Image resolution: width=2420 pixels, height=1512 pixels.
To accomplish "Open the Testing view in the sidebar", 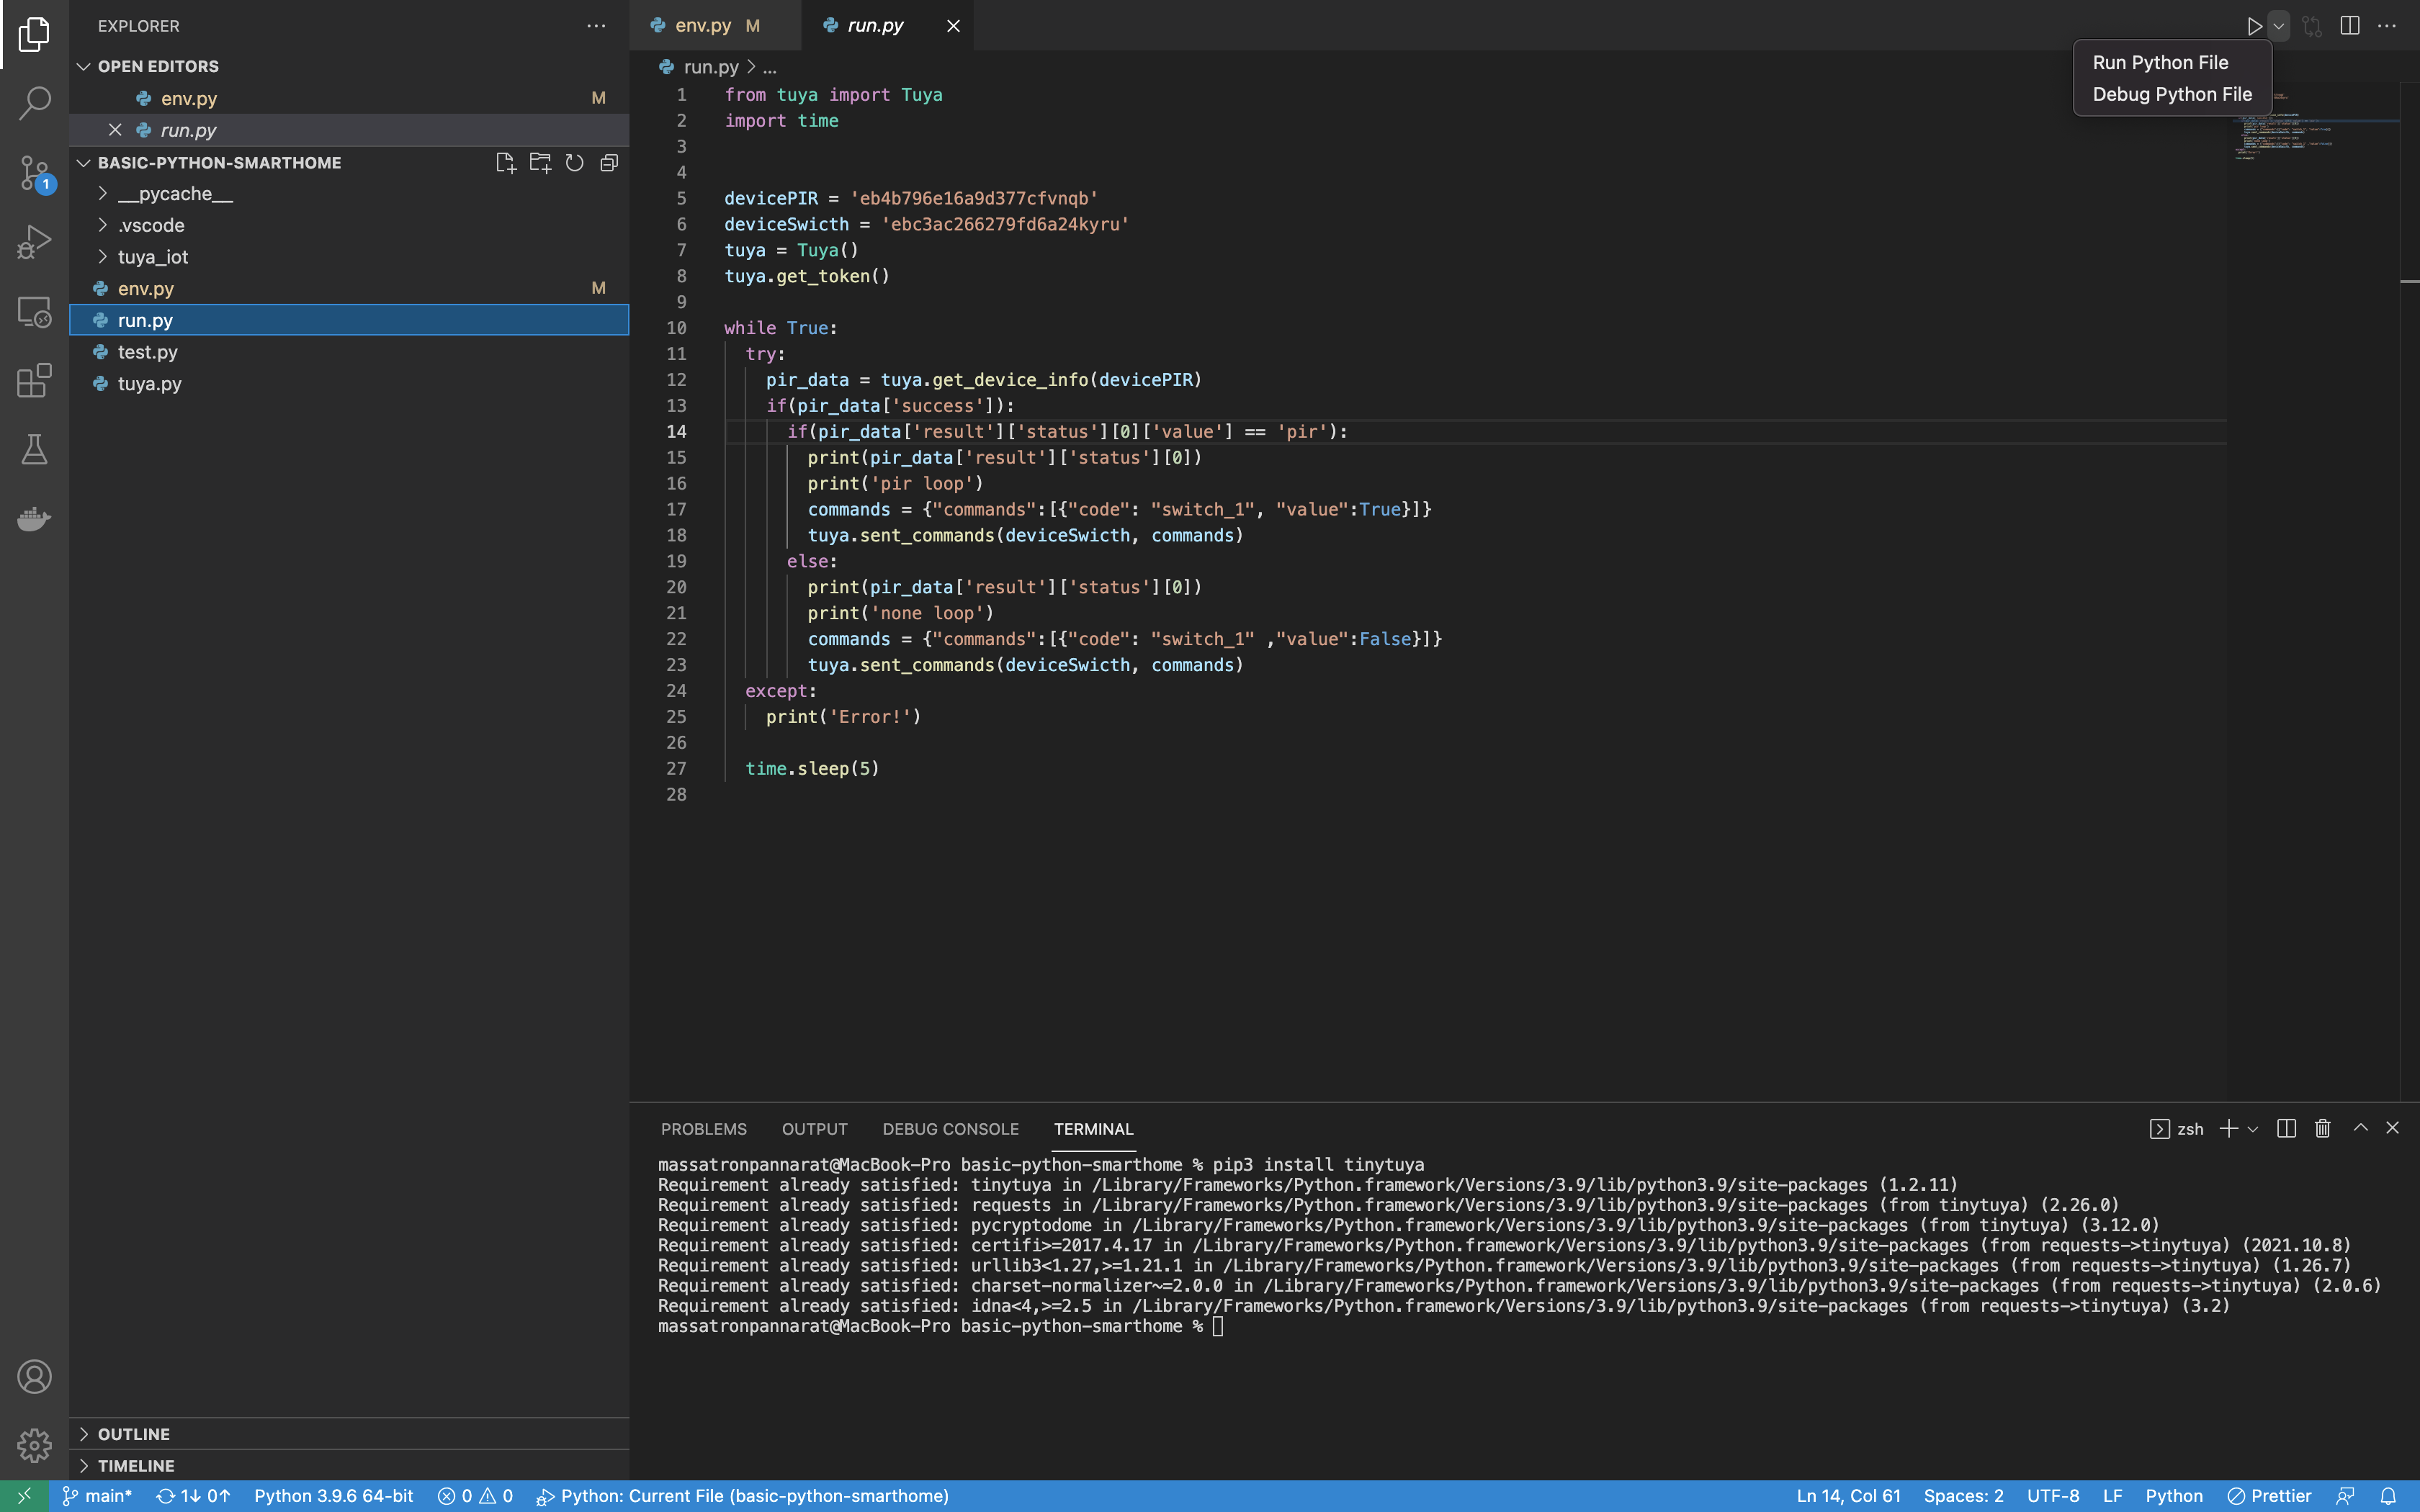I will click(34, 449).
